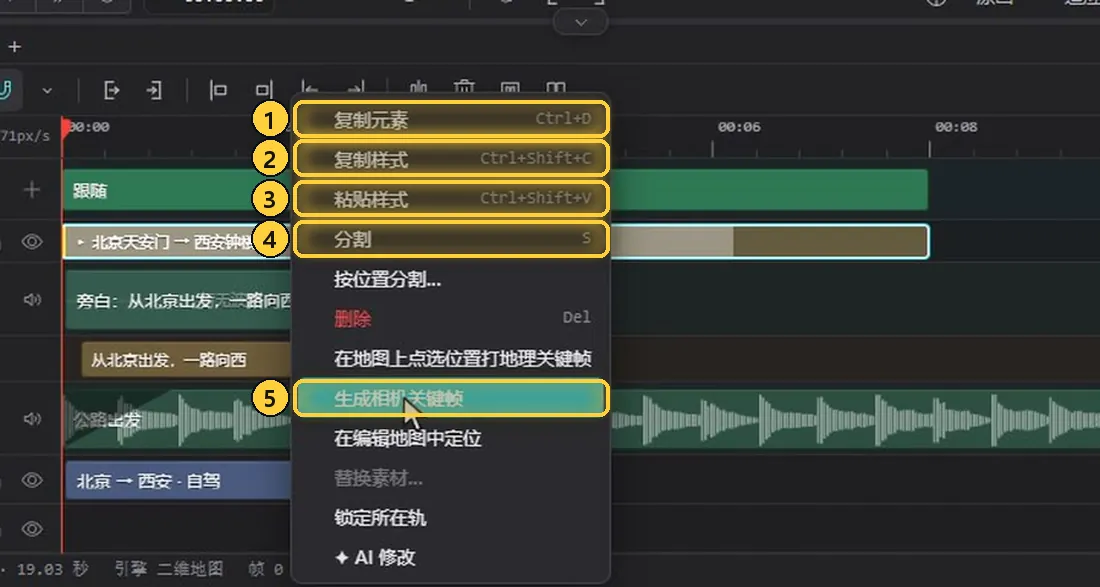Viewport: 1100px width, 587px height.
Task: Select the 分割 menu entry
Action: (x=451, y=240)
